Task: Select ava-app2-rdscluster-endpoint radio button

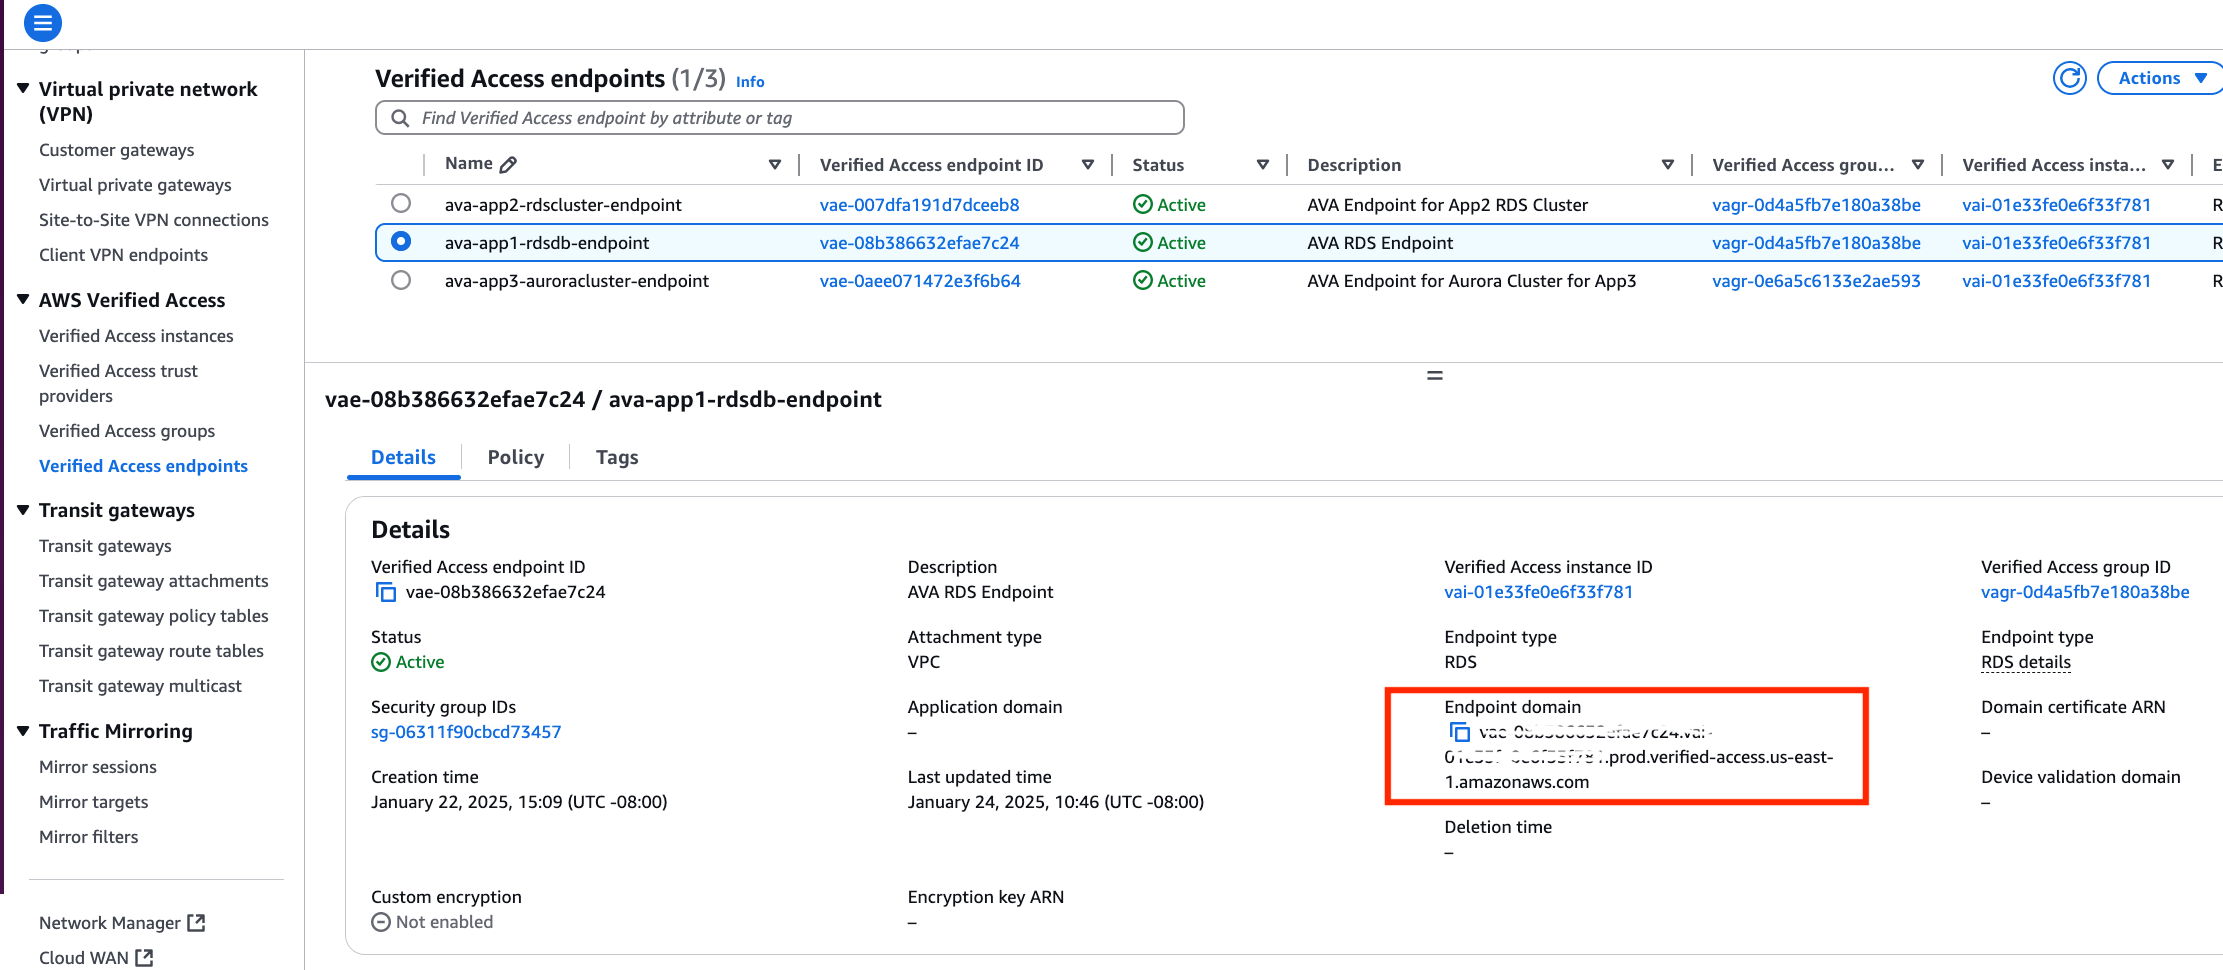Action: point(401,204)
